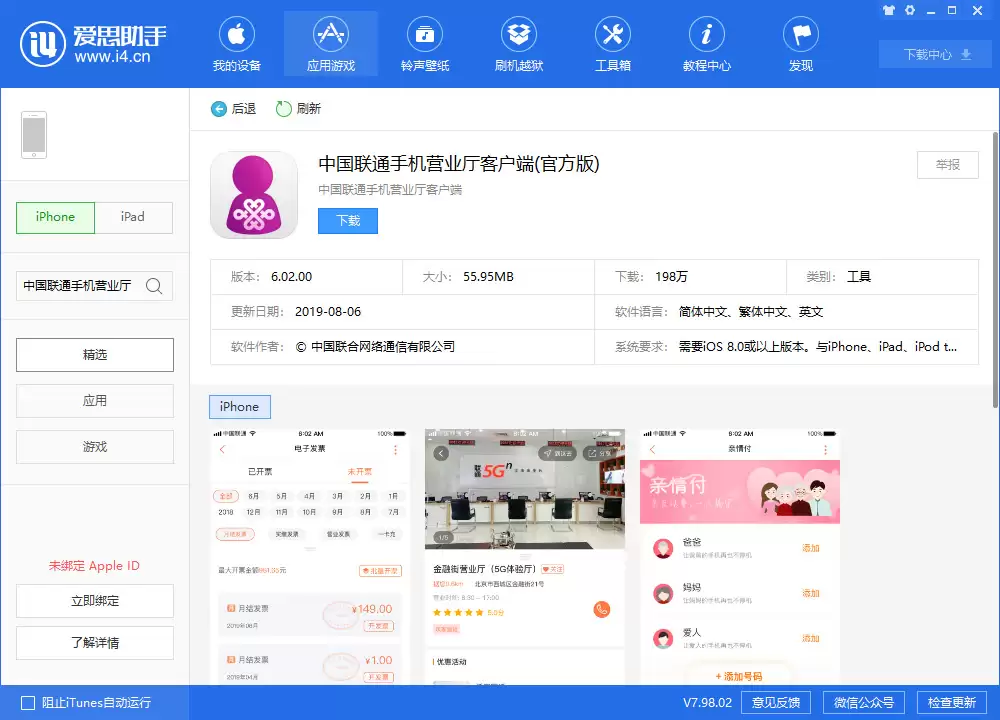Click 未绑定 Apple ID text
The image size is (1000, 720).
tap(94, 566)
